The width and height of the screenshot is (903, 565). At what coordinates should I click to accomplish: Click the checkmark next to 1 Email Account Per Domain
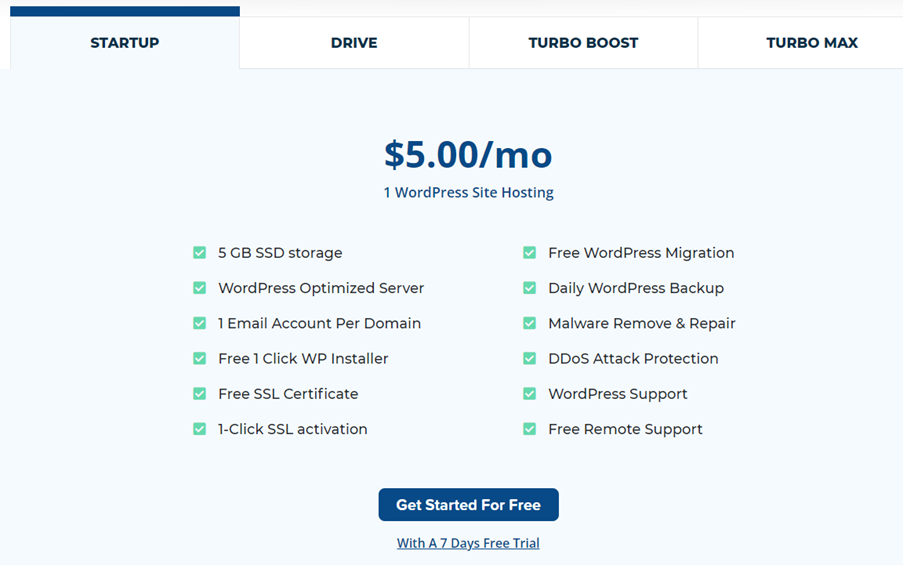pos(199,323)
